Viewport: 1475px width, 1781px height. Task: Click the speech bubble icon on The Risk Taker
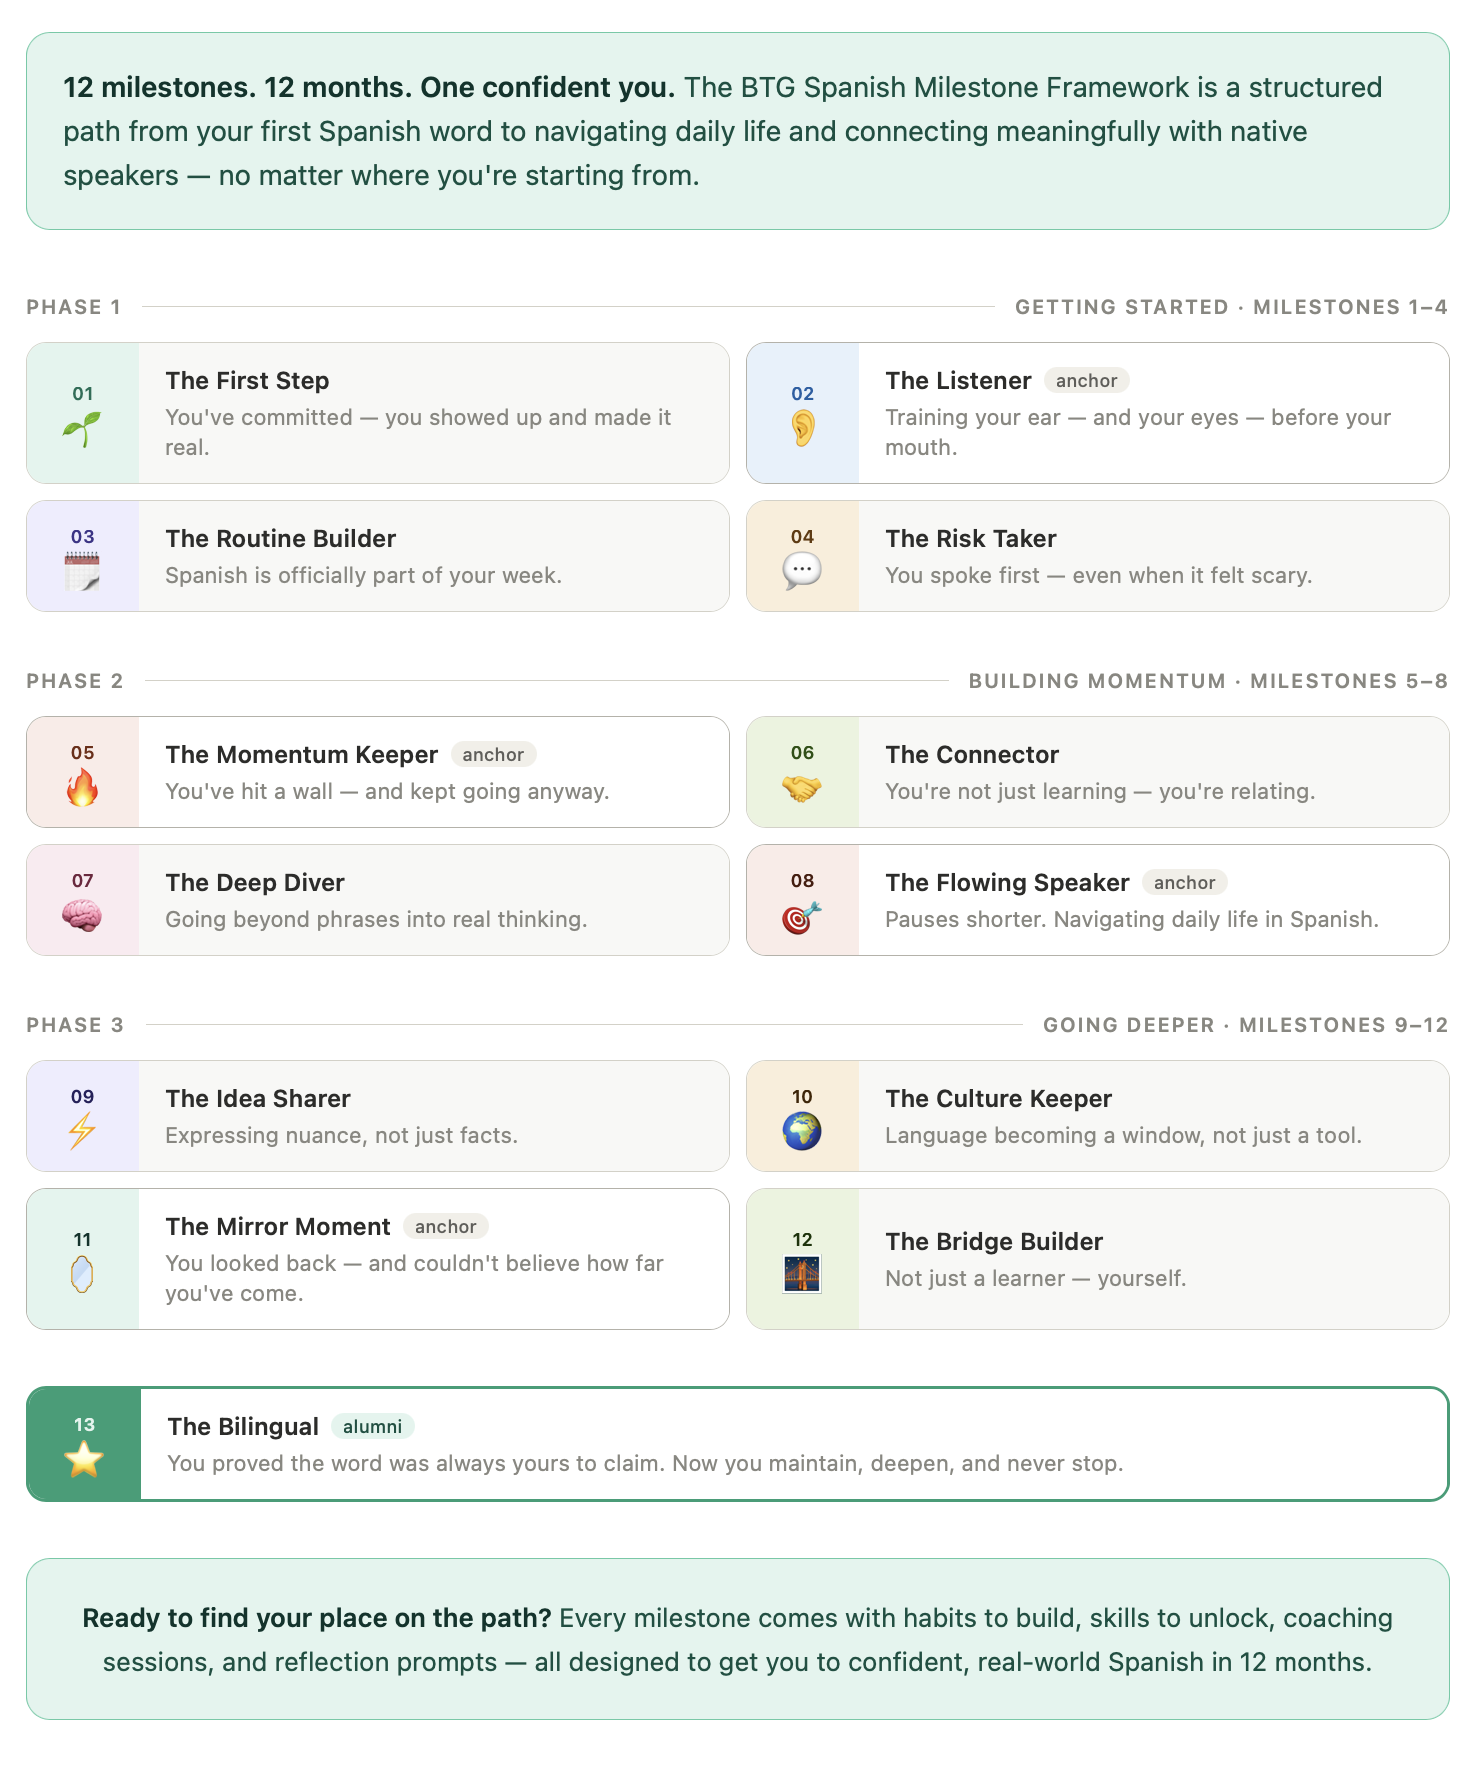(x=802, y=572)
